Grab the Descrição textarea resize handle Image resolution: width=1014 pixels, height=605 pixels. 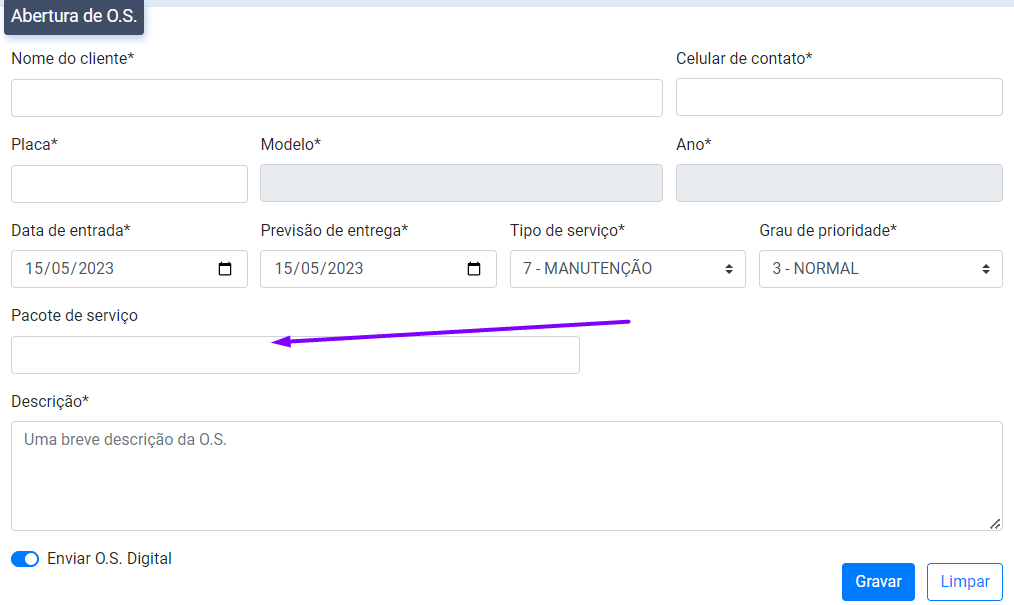click(994, 523)
